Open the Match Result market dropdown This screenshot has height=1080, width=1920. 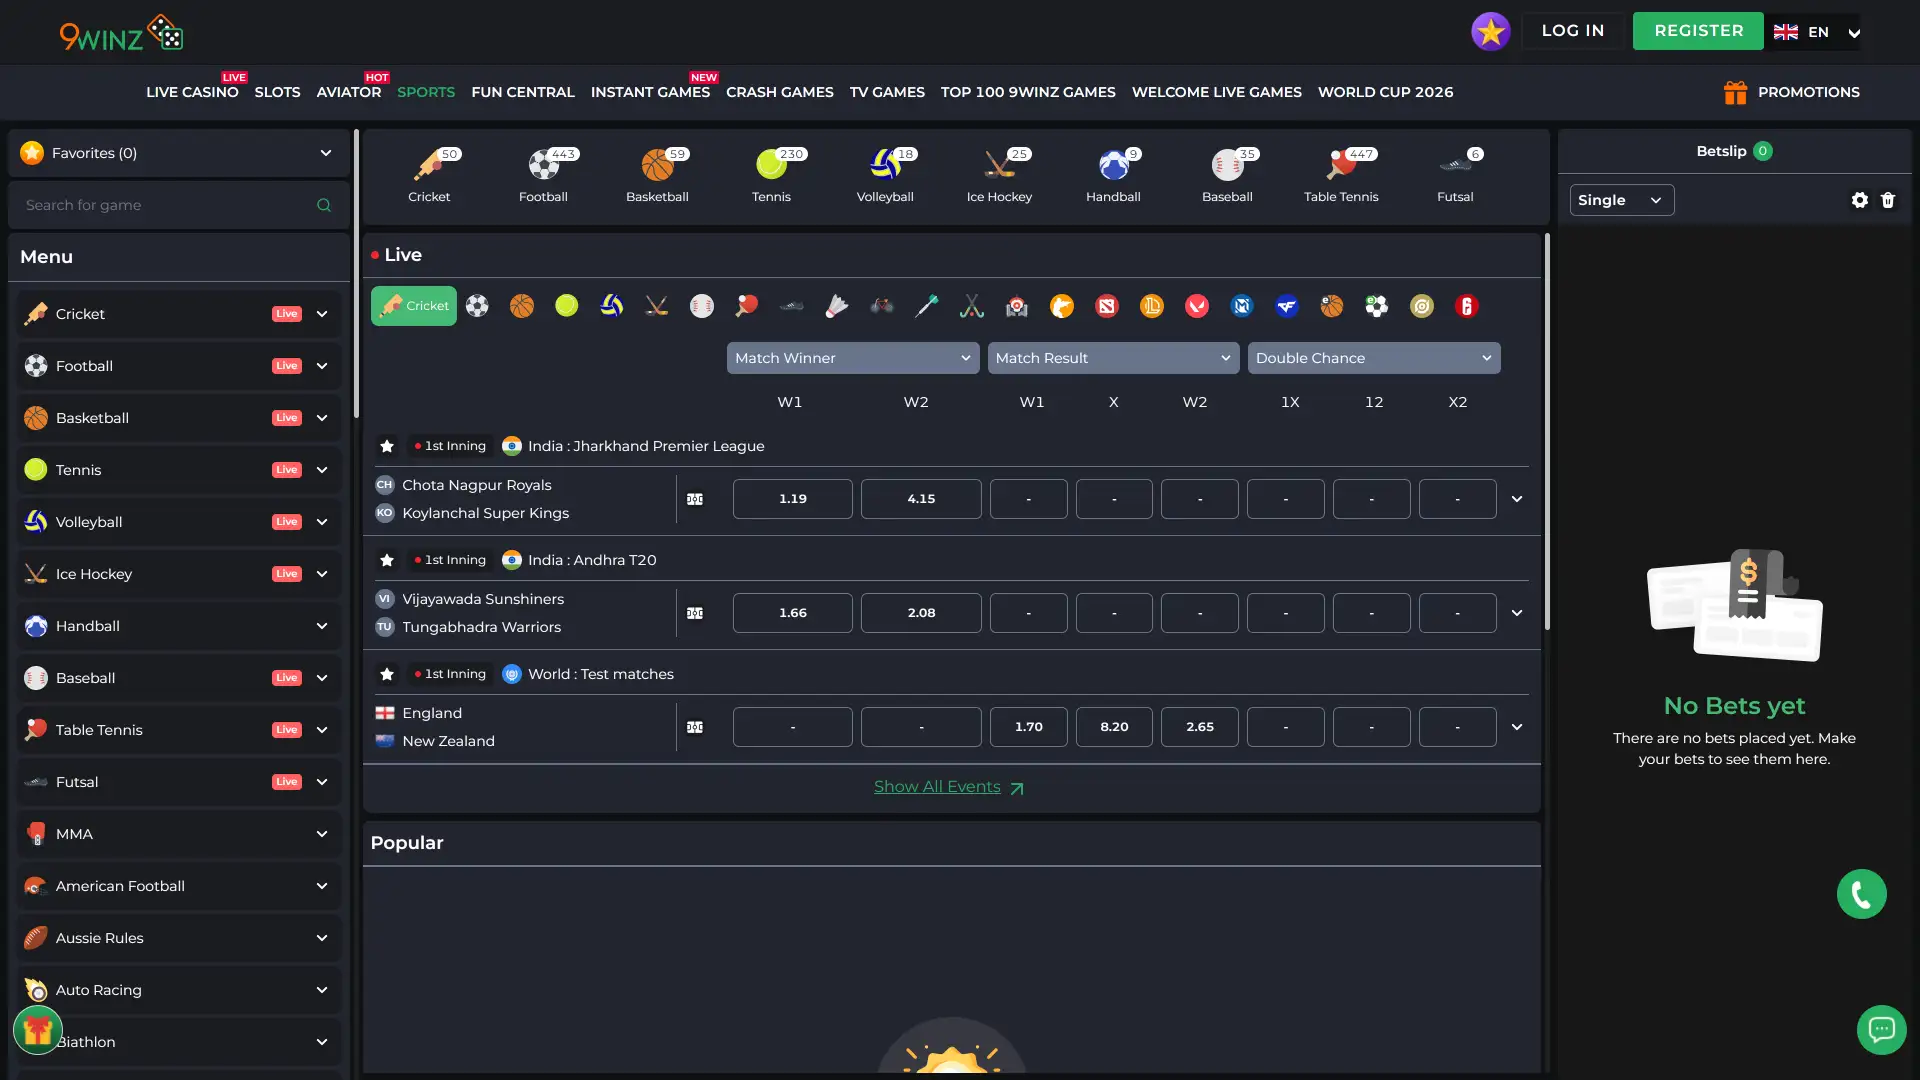pos(1113,358)
